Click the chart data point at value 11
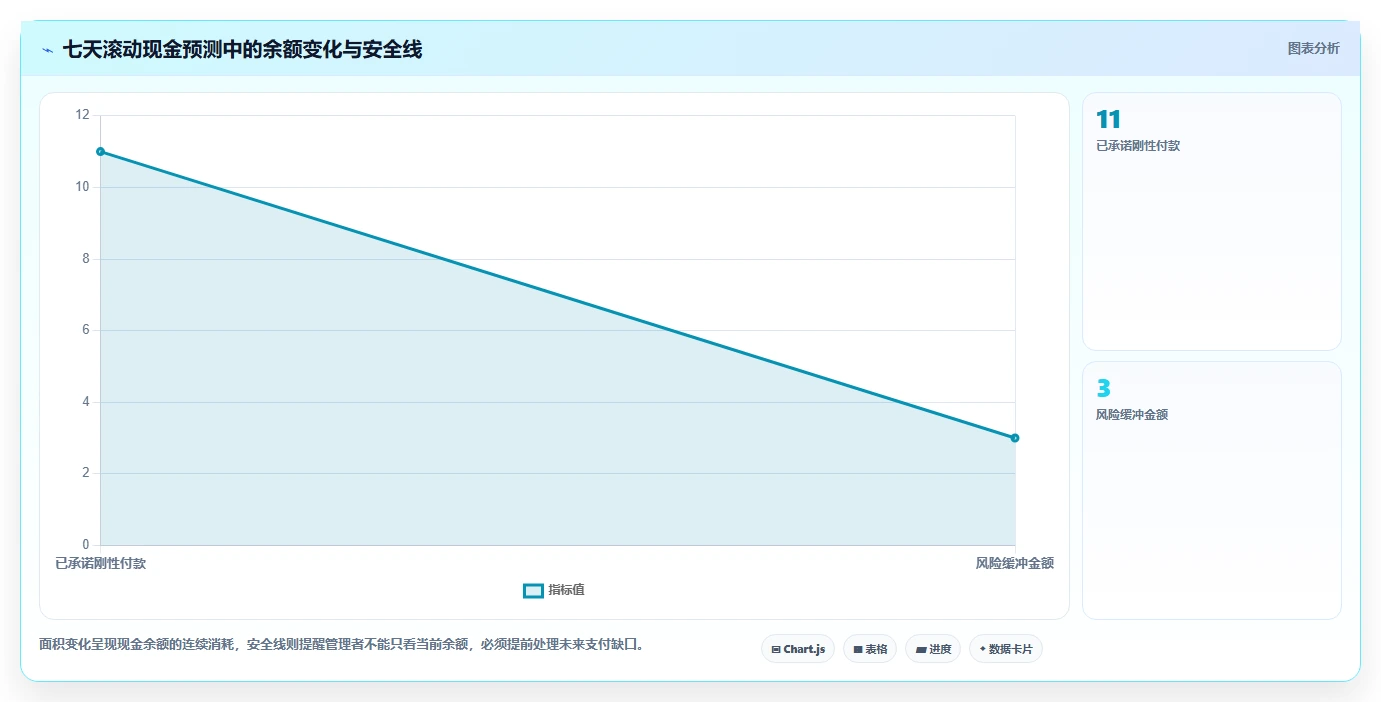The height and width of the screenshot is (702, 1381). [101, 151]
